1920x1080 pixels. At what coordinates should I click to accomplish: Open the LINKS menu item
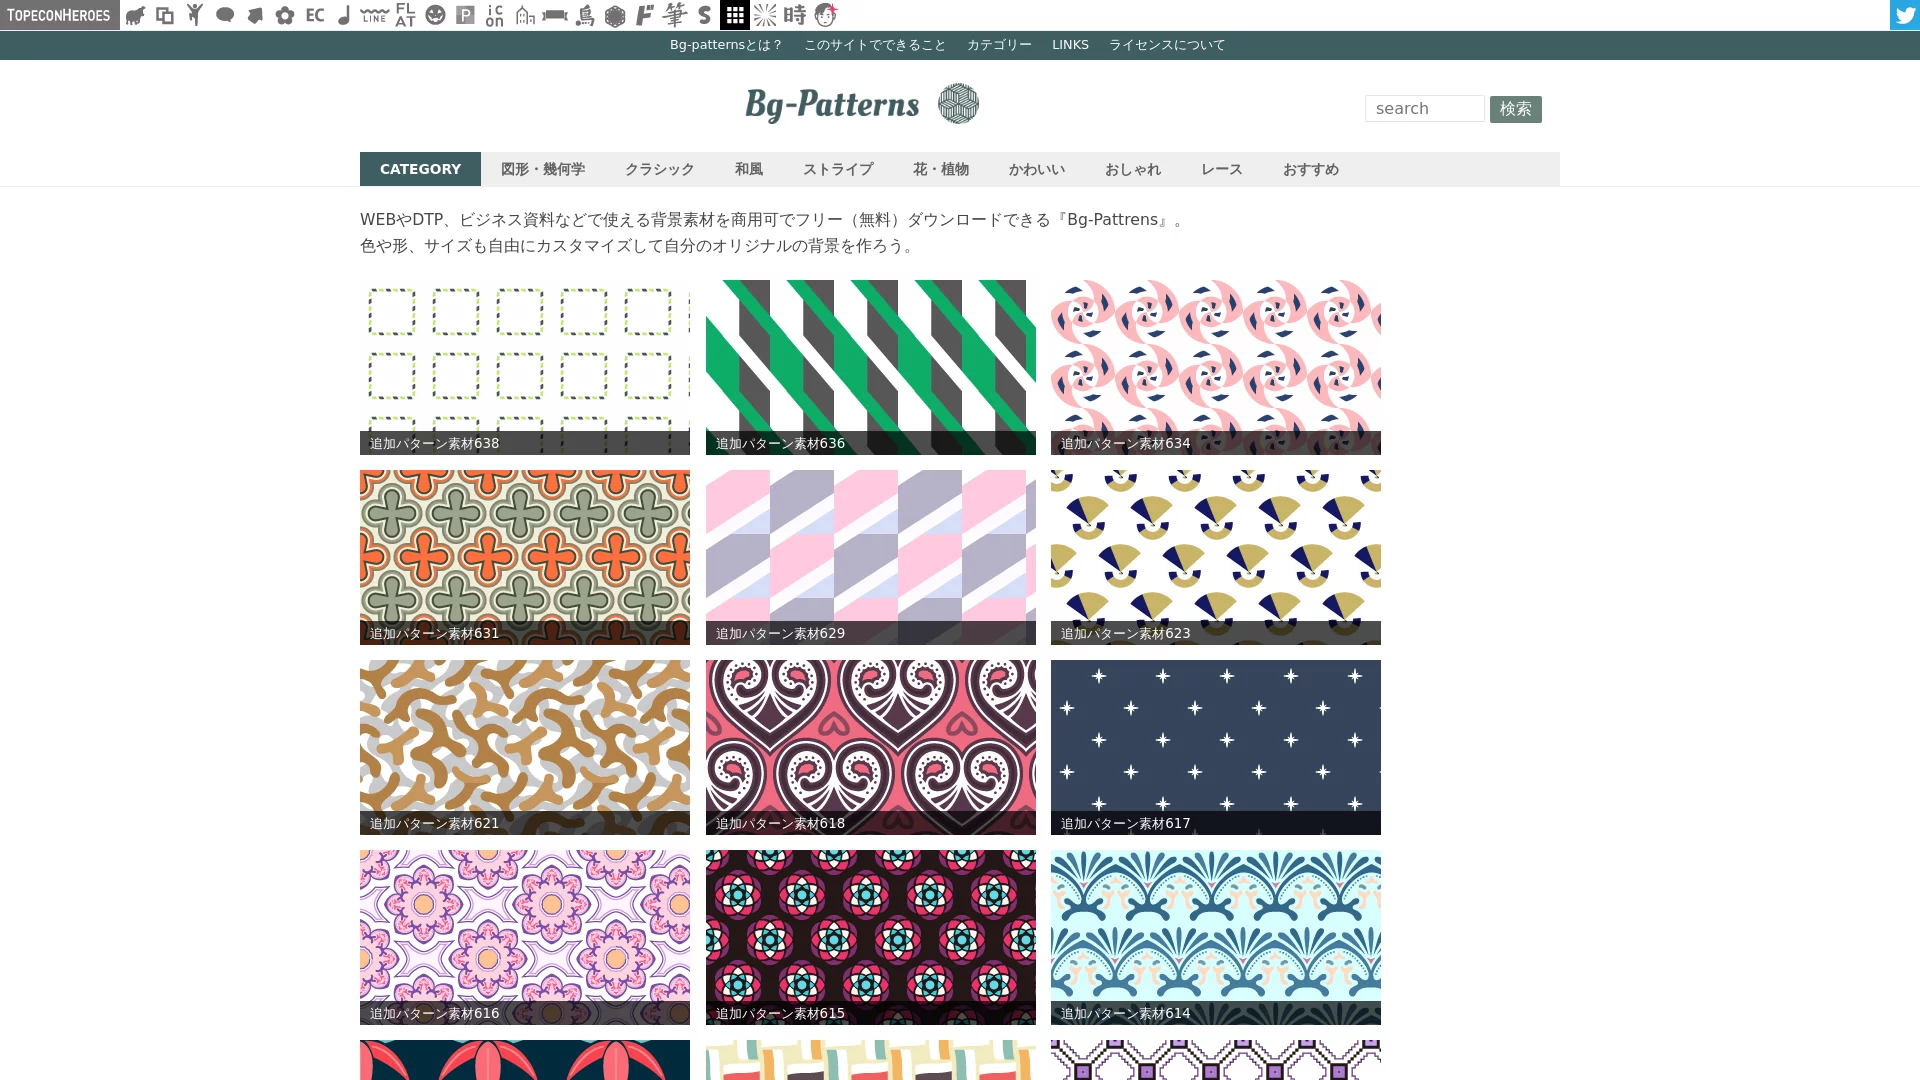(1069, 44)
